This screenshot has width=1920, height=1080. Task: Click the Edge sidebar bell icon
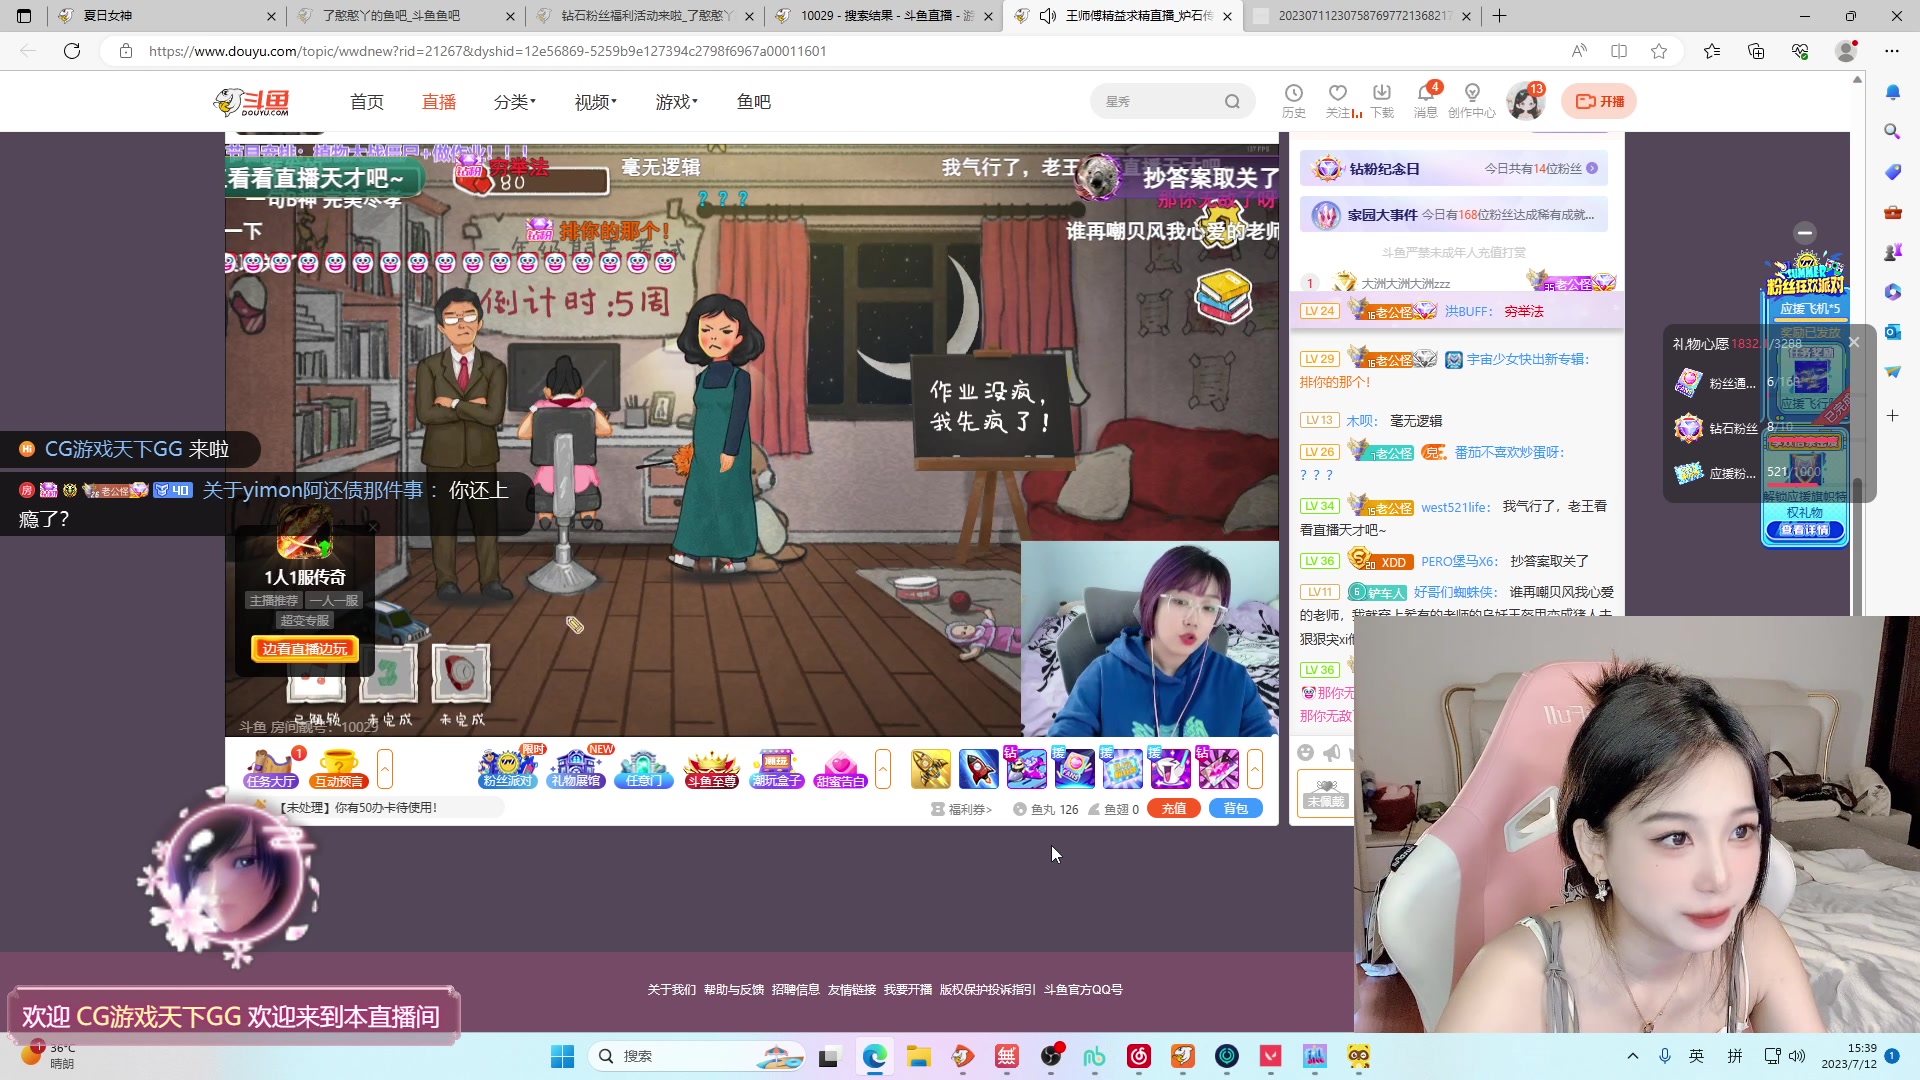(x=1893, y=92)
